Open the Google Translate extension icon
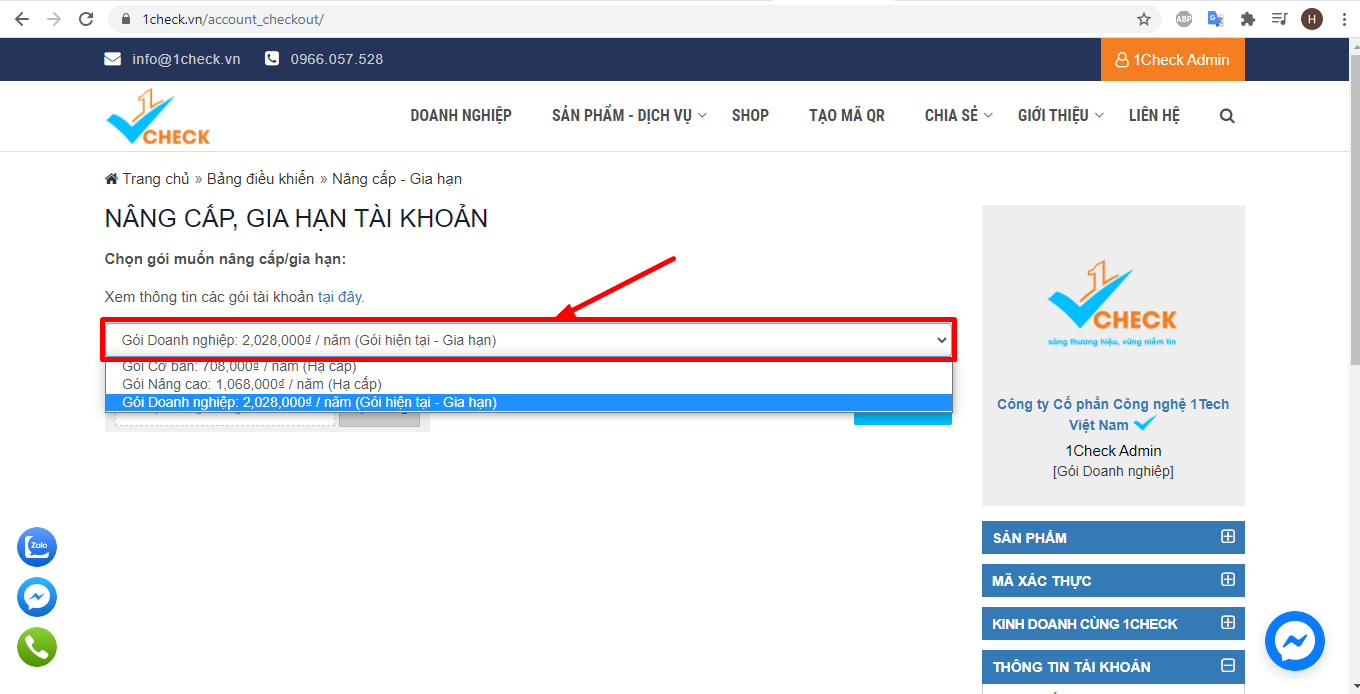Image resolution: width=1360 pixels, height=694 pixels. click(1216, 19)
